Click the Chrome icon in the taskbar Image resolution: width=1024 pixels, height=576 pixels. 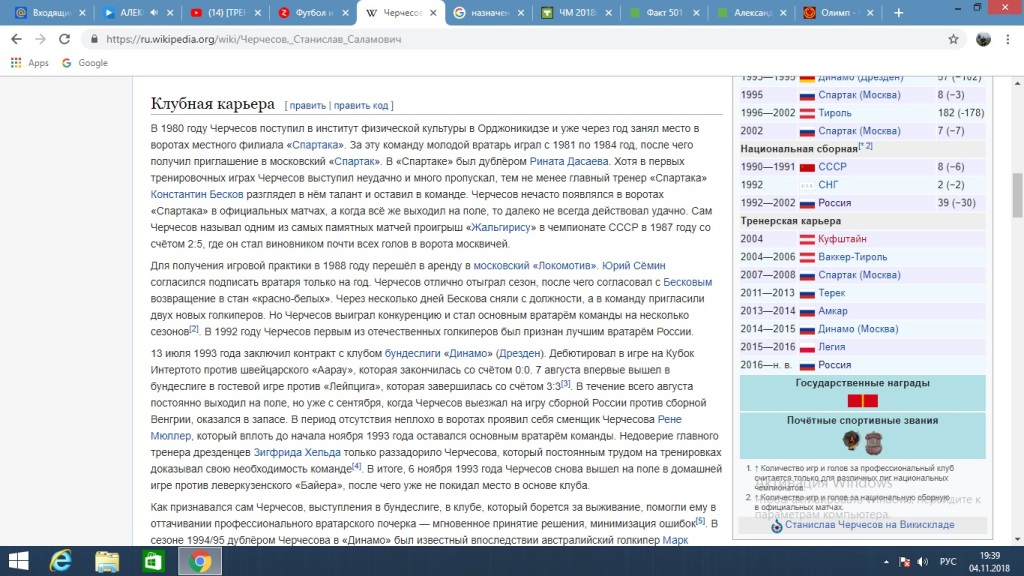point(200,561)
